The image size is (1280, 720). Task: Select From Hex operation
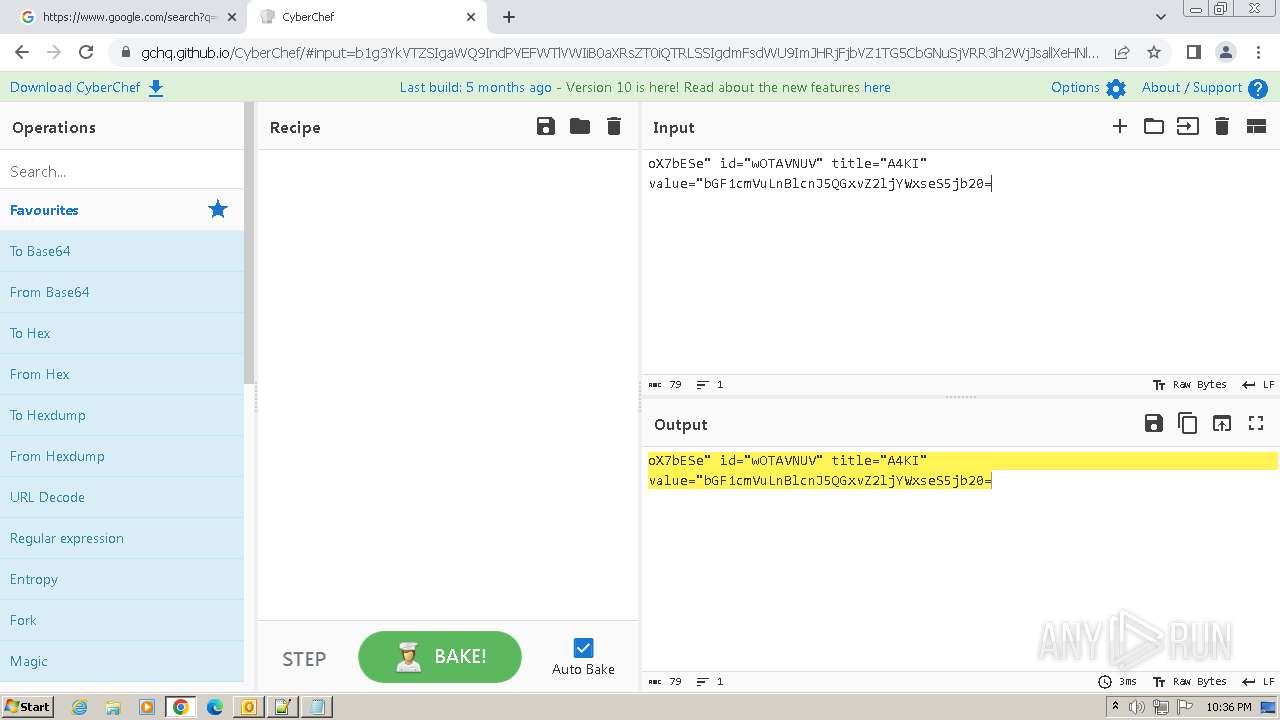[x=122, y=374]
